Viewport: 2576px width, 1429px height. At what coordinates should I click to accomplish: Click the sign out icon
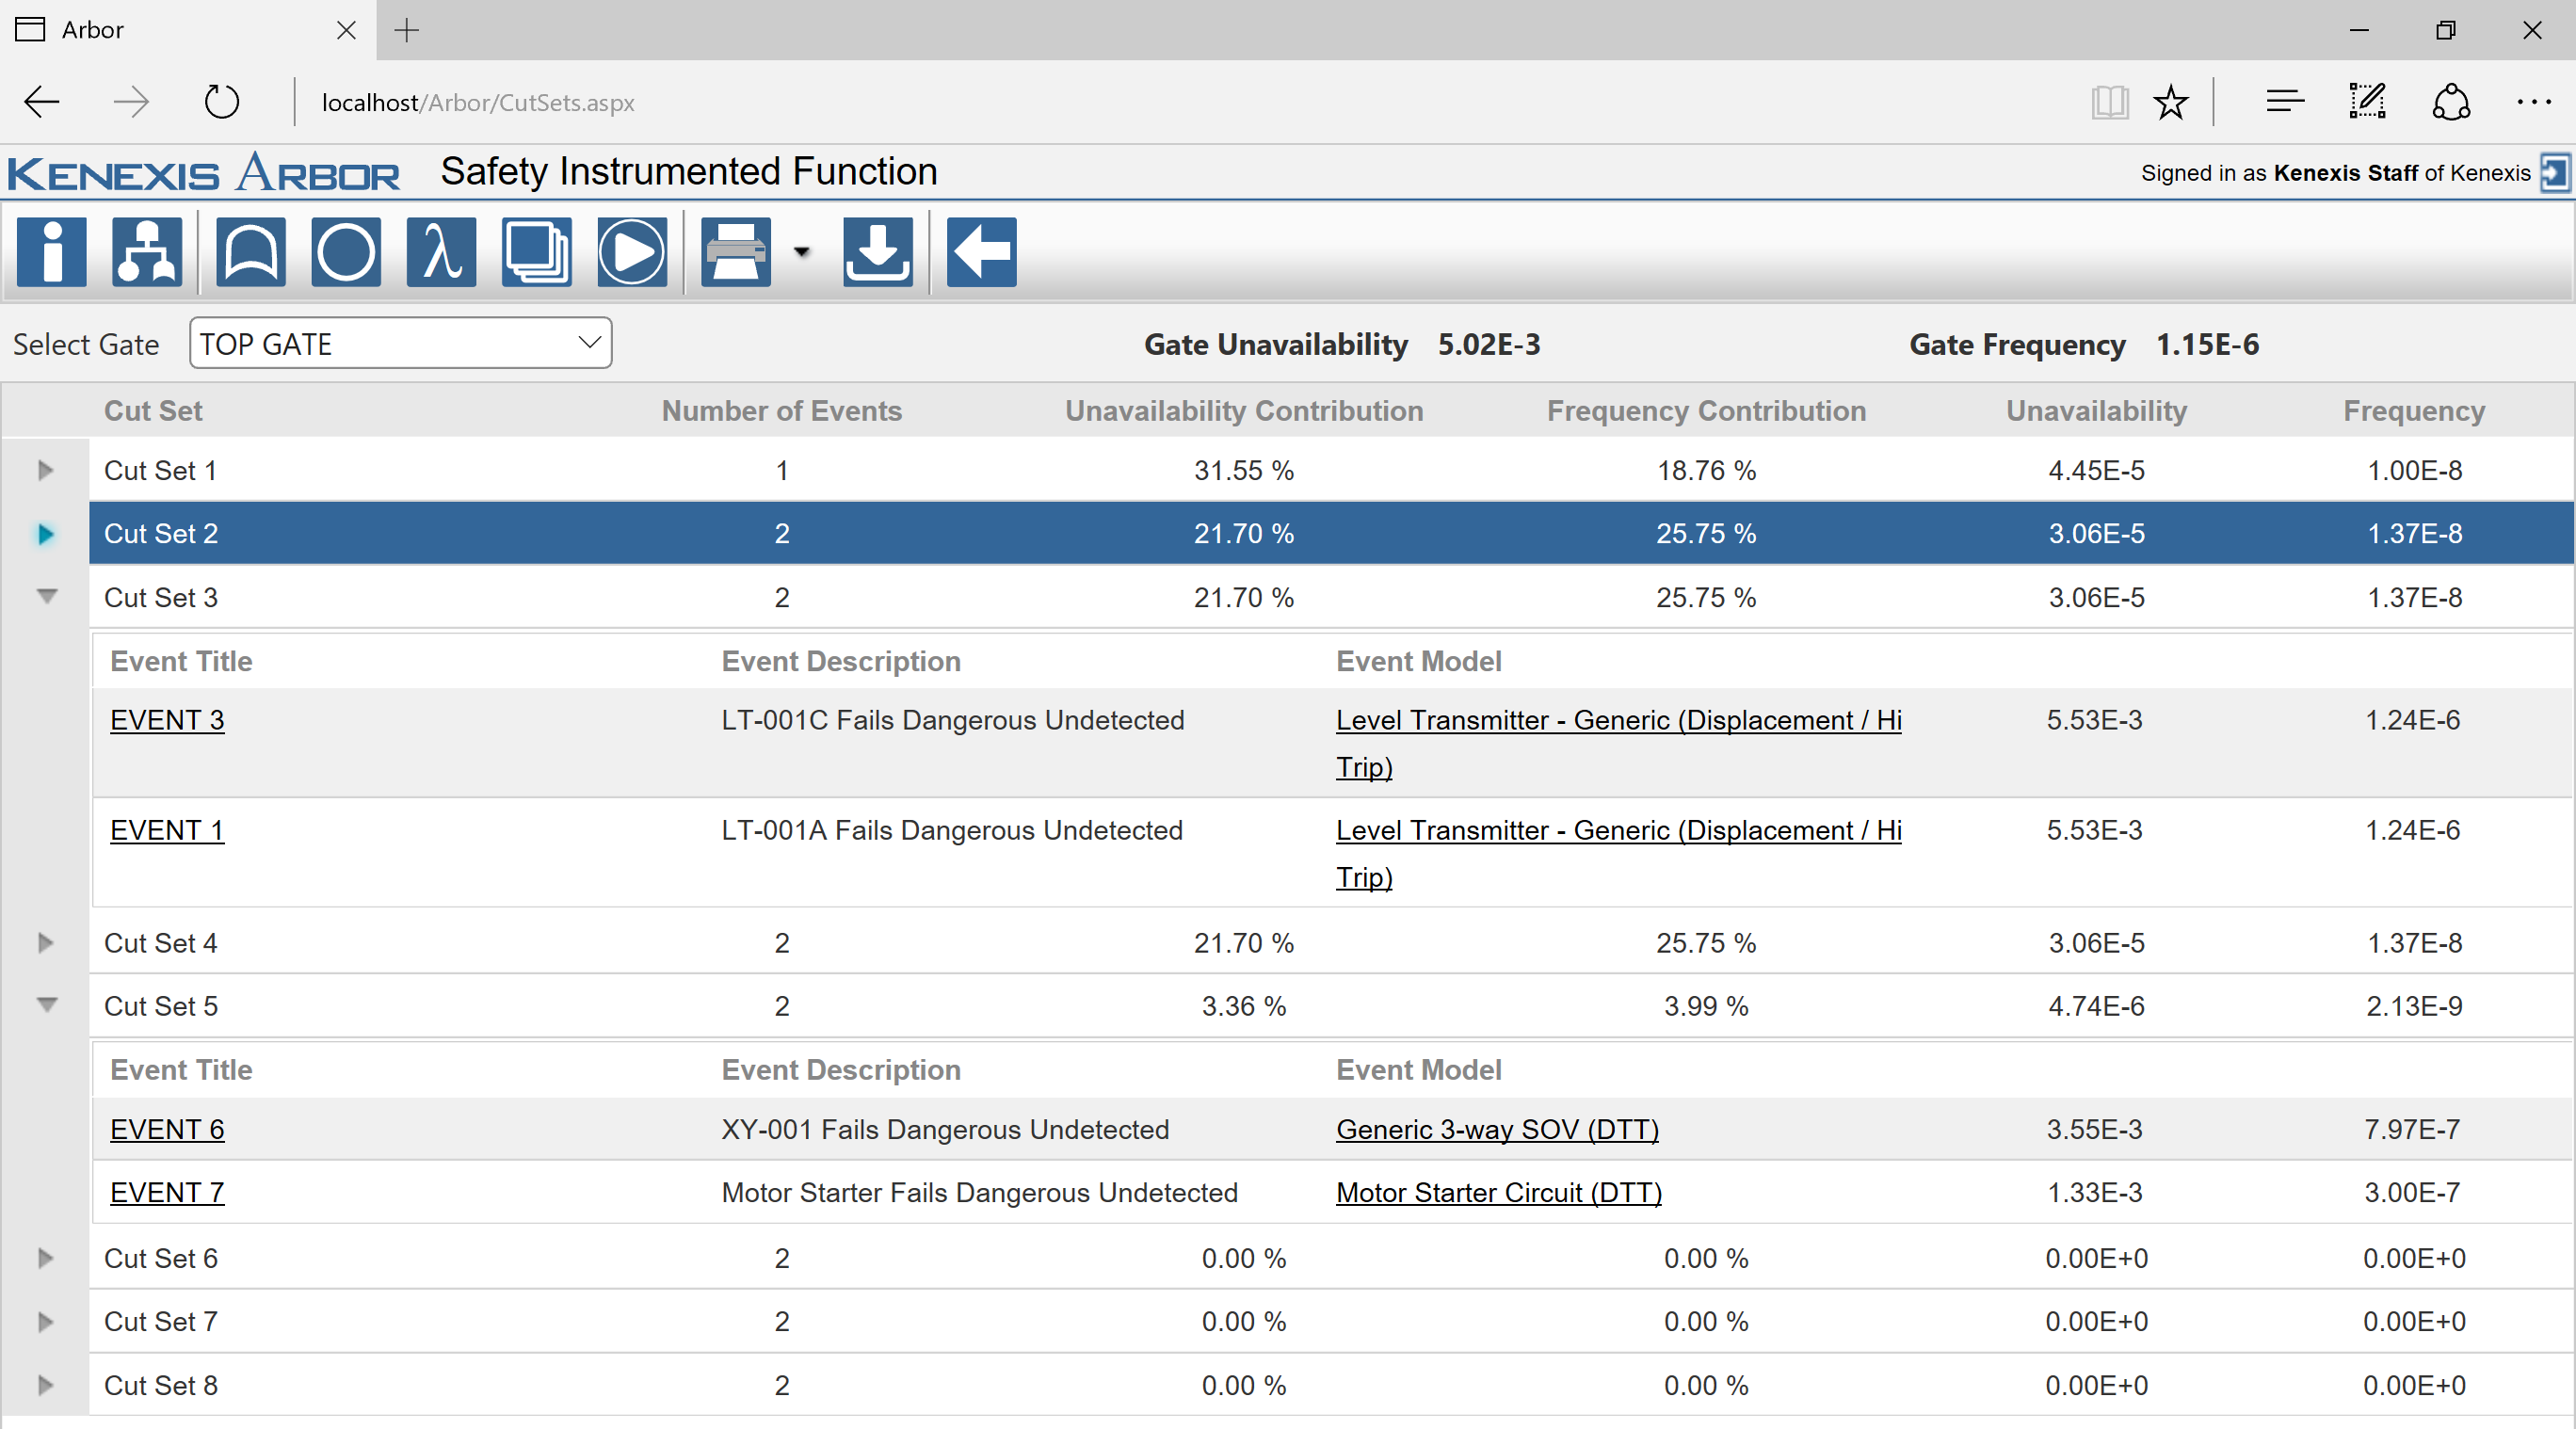coord(2554,173)
